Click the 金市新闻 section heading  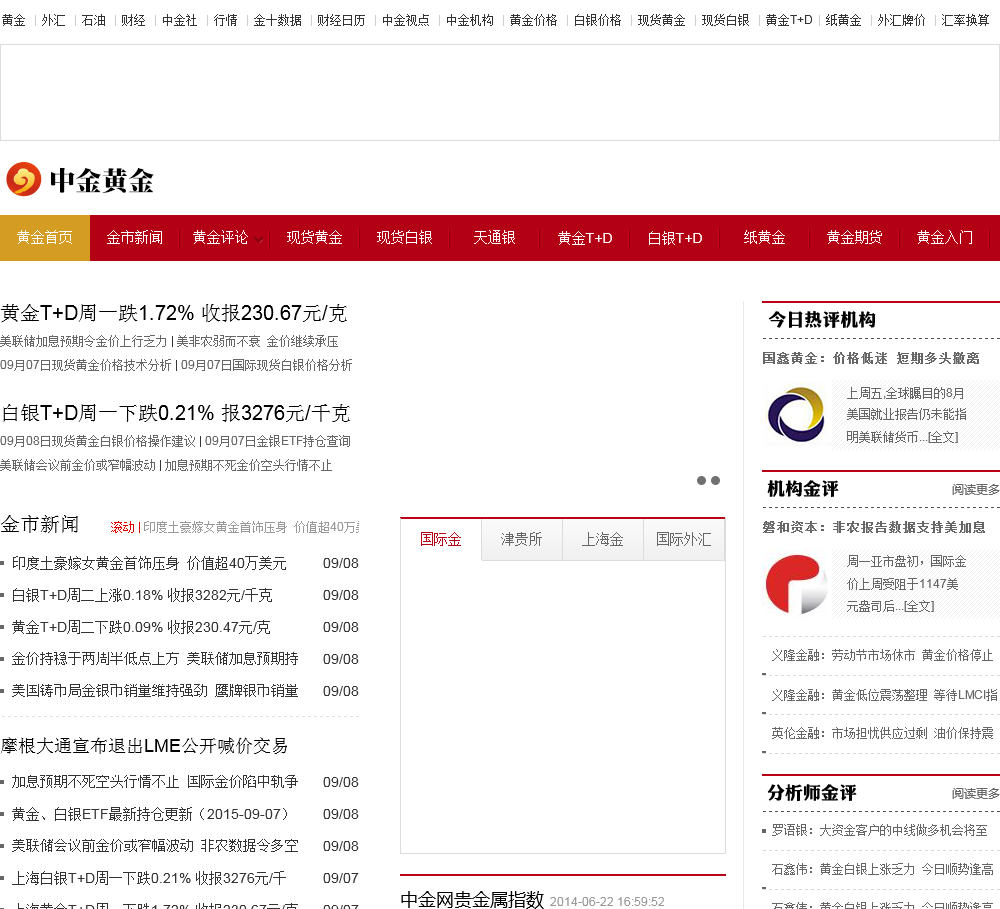tap(40, 524)
